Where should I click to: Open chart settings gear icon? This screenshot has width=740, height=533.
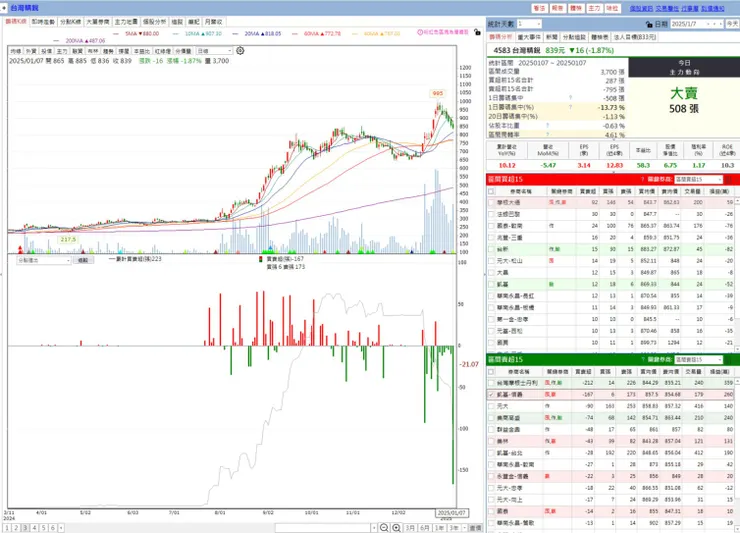[240, 51]
